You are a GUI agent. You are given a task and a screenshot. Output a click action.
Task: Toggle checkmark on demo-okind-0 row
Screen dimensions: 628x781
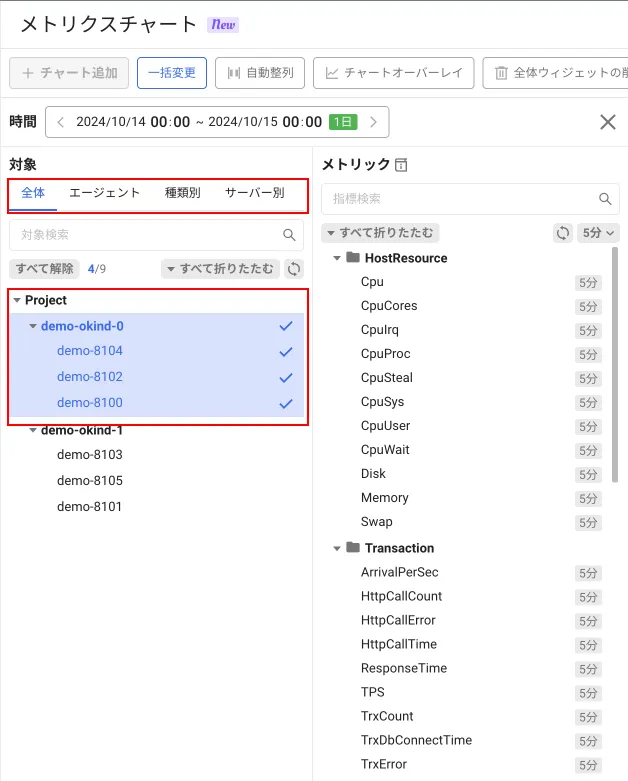tap(286, 326)
